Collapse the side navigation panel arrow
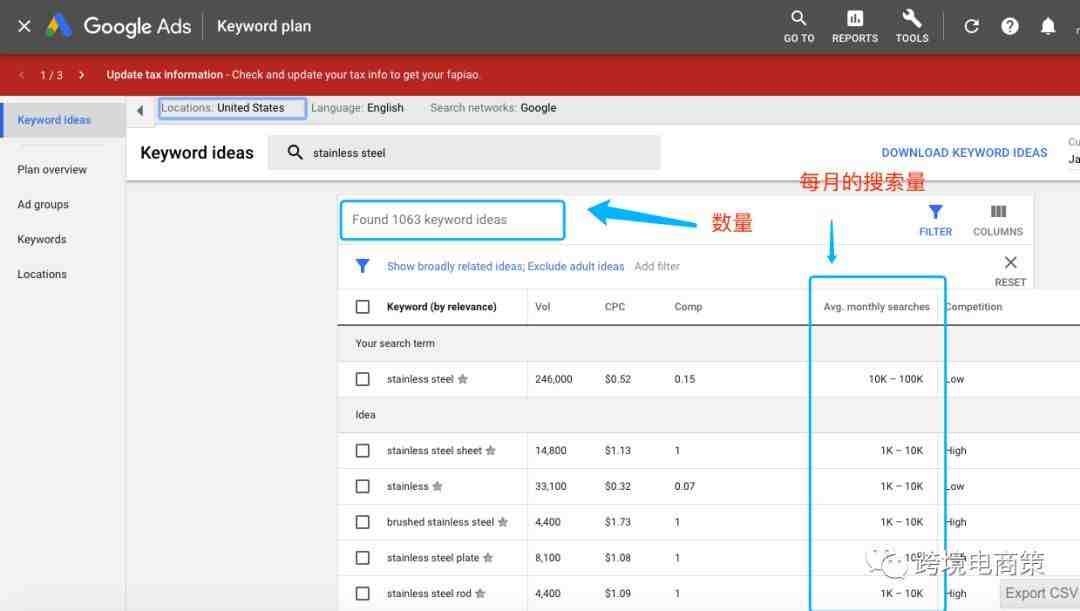 141,110
